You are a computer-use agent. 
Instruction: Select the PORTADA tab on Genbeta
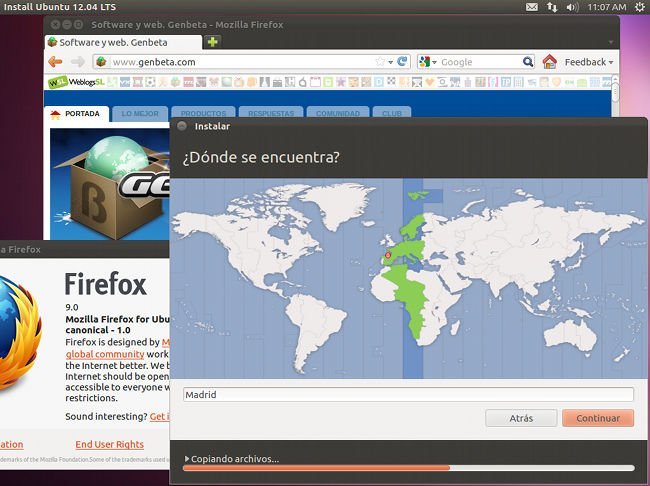click(77, 114)
